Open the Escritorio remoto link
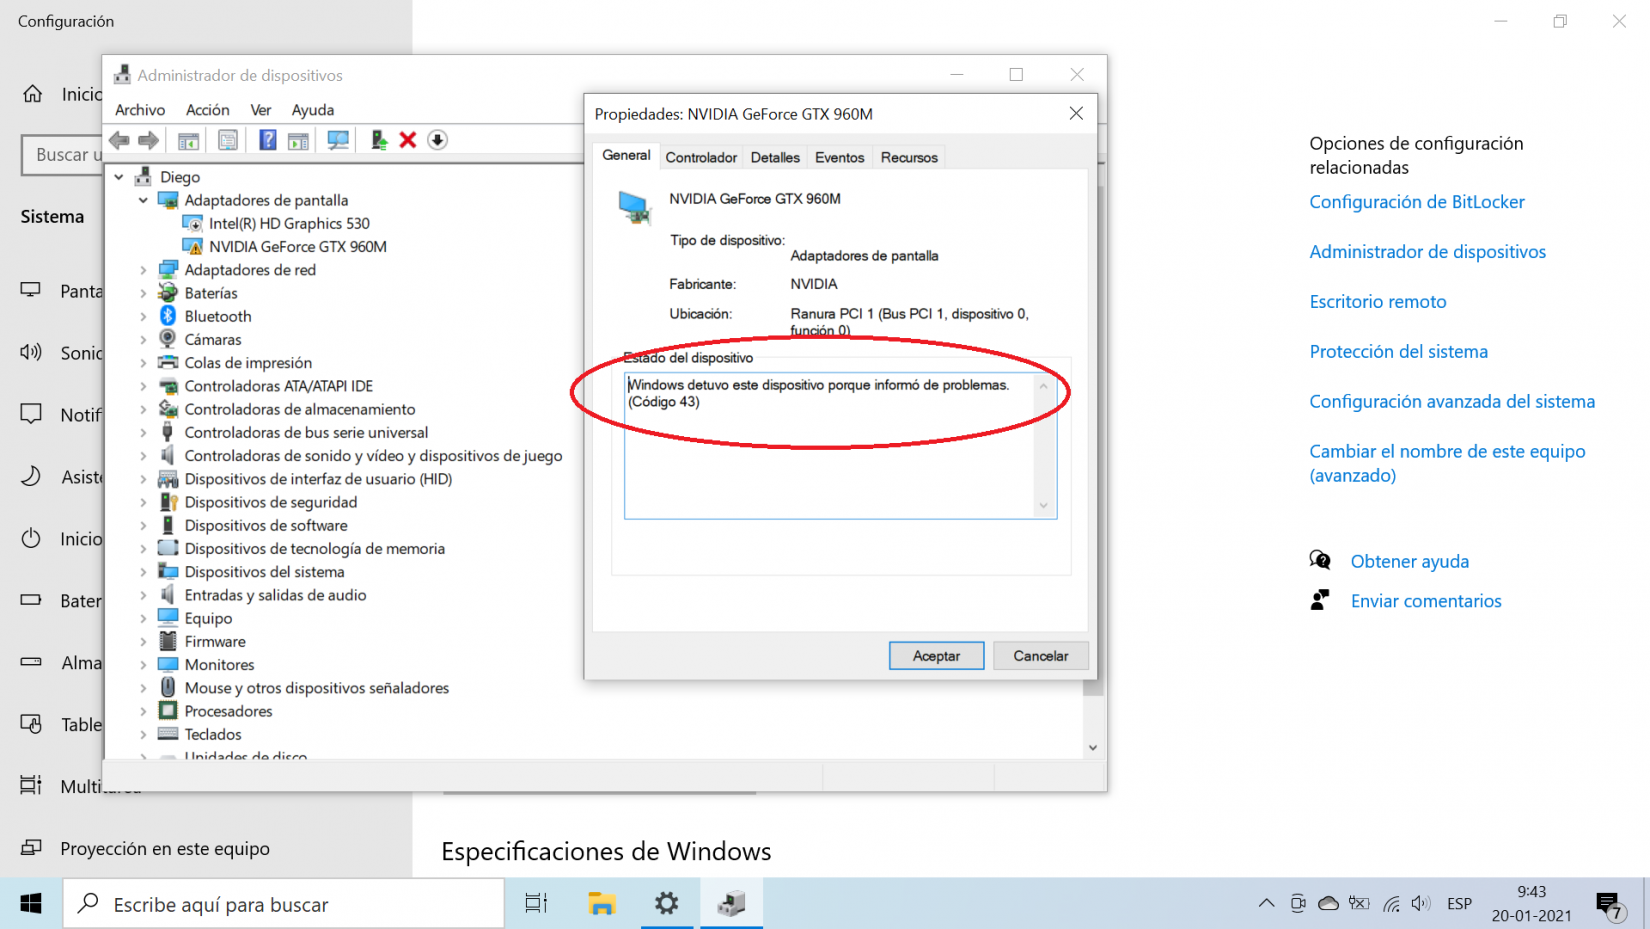The width and height of the screenshot is (1650, 929). tap(1378, 302)
